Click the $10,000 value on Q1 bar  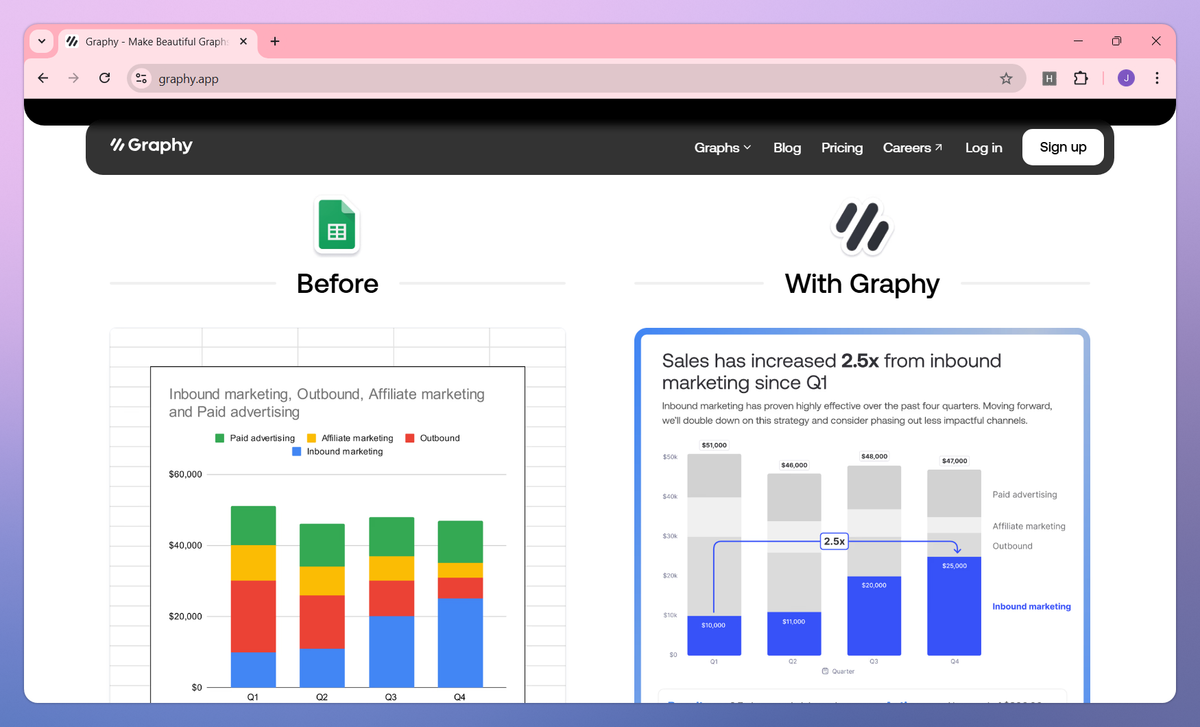tap(714, 625)
